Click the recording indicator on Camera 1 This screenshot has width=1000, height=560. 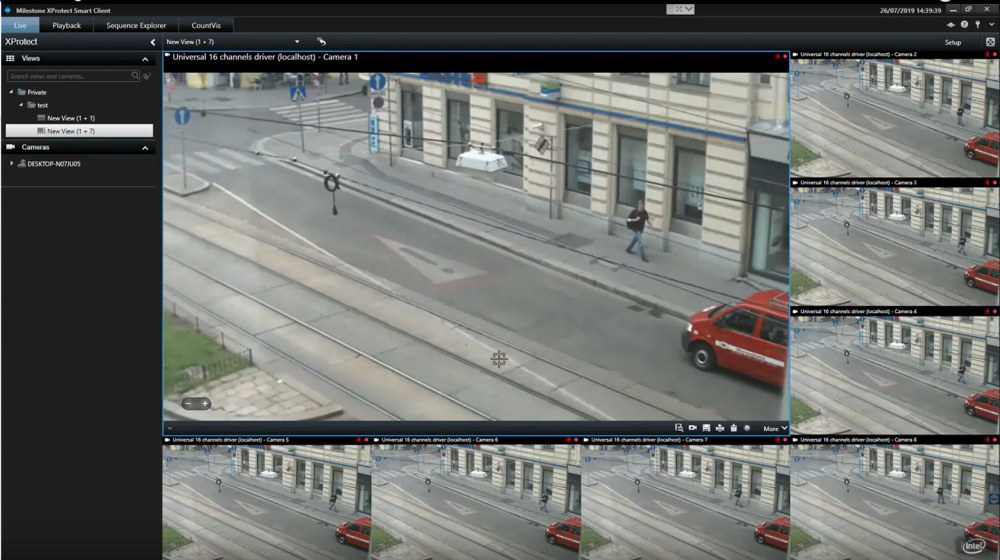click(x=784, y=57)
